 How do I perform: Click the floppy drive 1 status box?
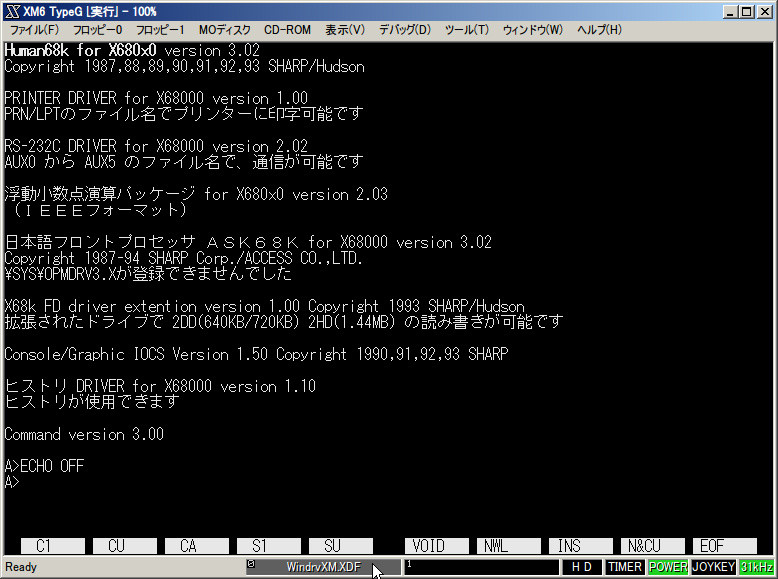(482, 567)
